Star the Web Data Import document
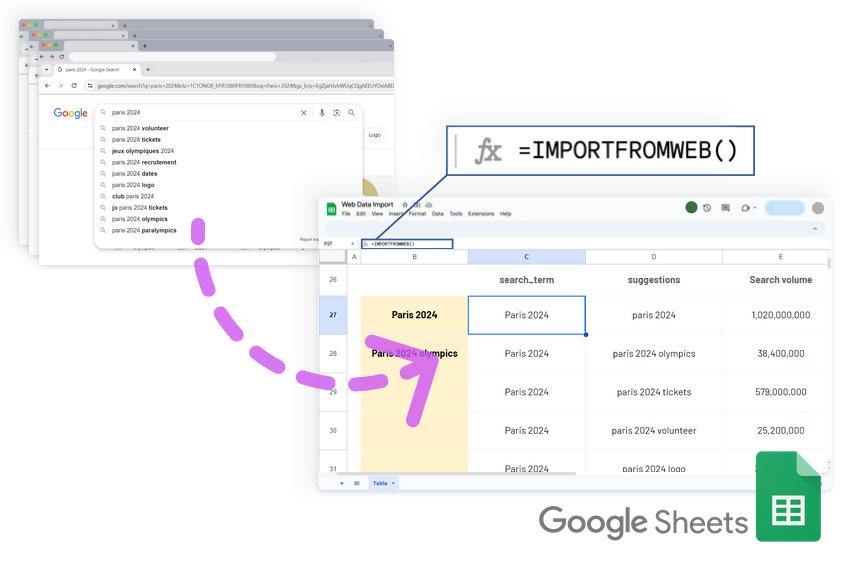Image resolution: width=857 pixels, height=561 pixels. tap(405, 204)
